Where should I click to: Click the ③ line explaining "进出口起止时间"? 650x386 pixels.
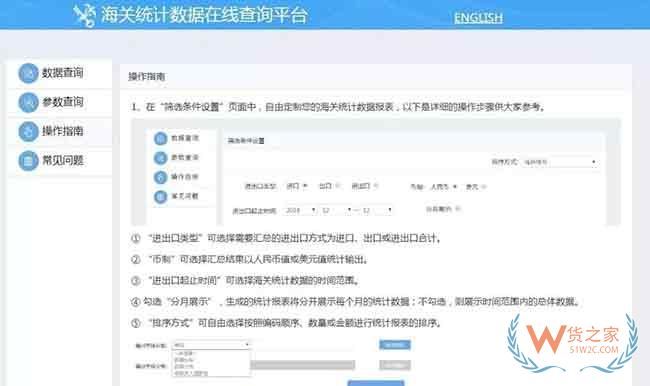pyautogui.click(x=245, y=281)
